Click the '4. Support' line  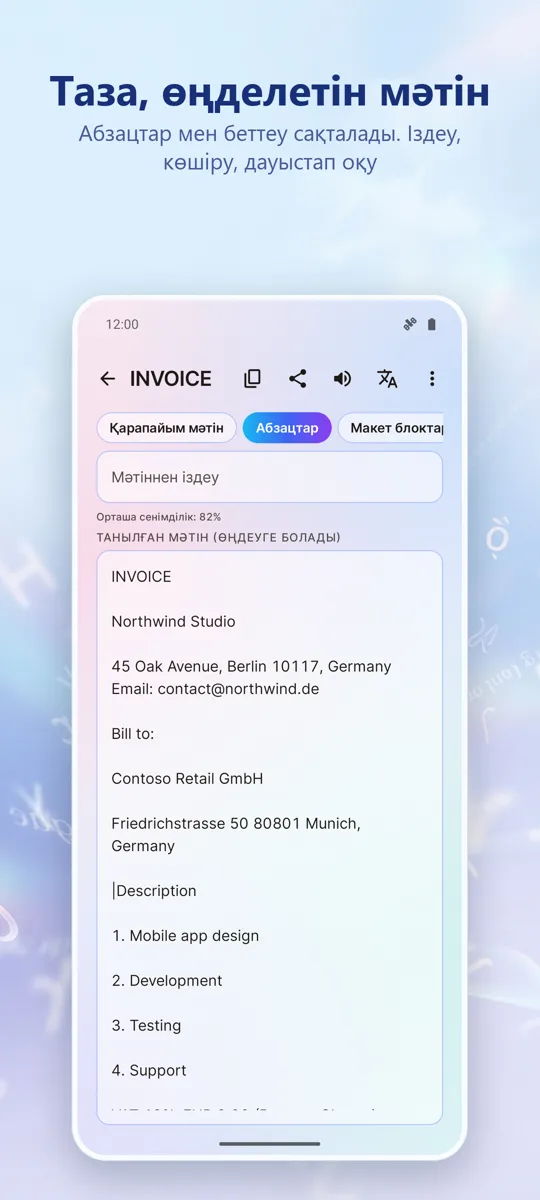[149, 1070]
